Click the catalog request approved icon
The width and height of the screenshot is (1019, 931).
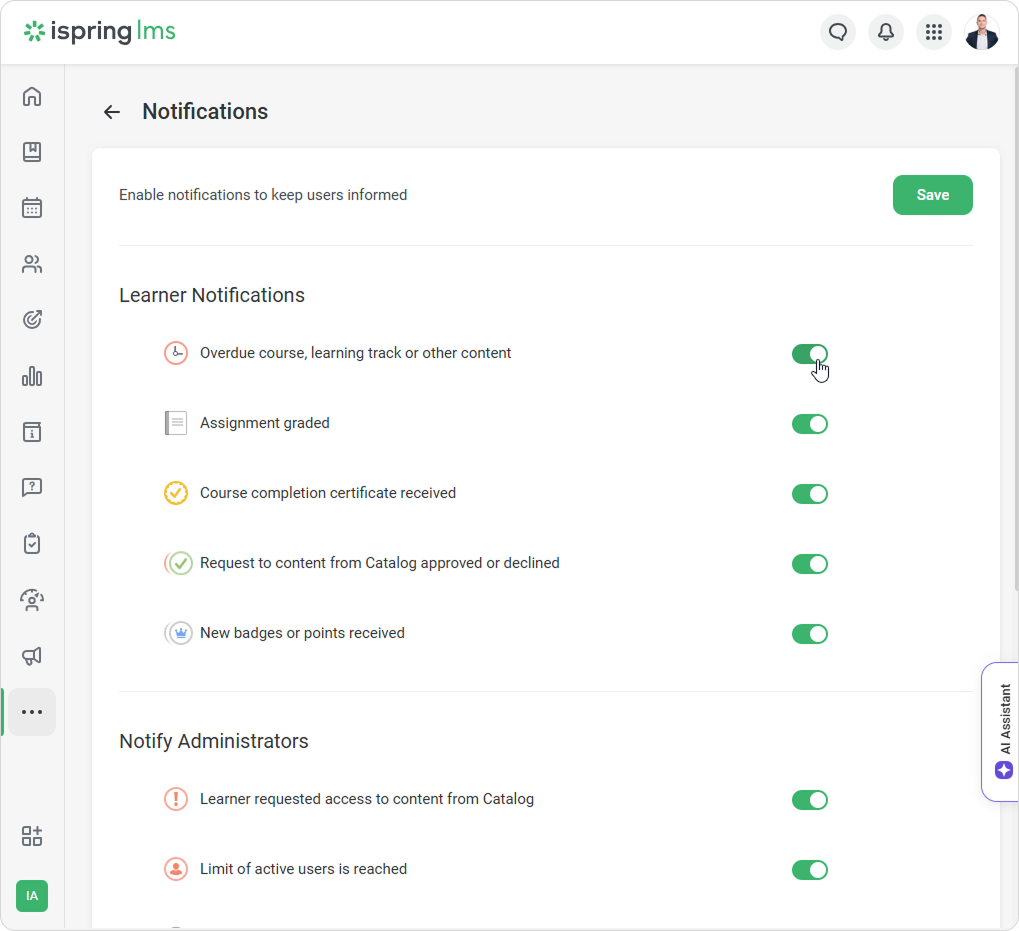[179, 563]
